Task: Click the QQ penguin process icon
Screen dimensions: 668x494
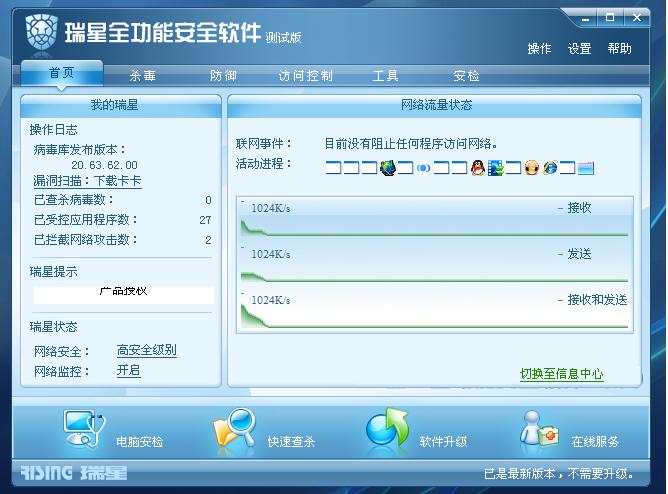Action: [478, 168]
